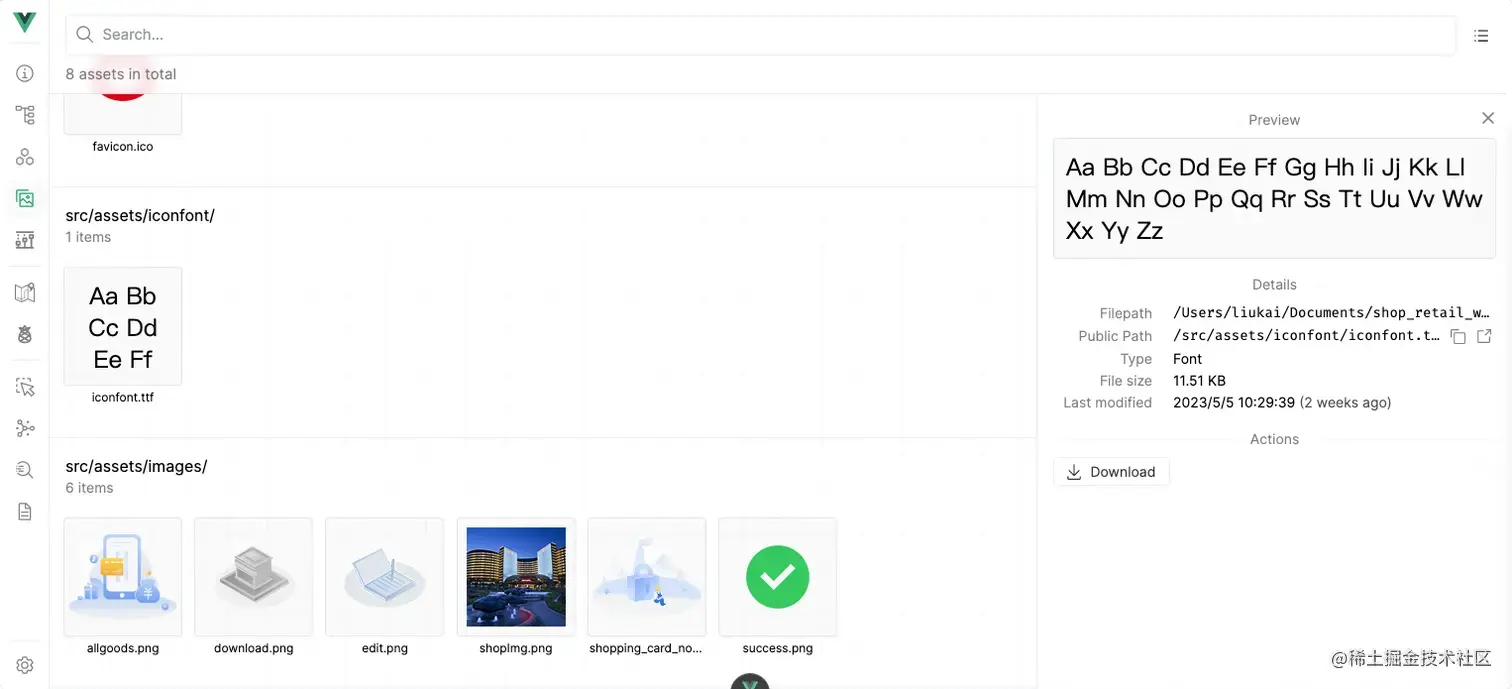Image resolution: width=1512 pixels, height=689 pixels.
Task: Click the Public Path value text
Action: click(x=1307, y=336)
